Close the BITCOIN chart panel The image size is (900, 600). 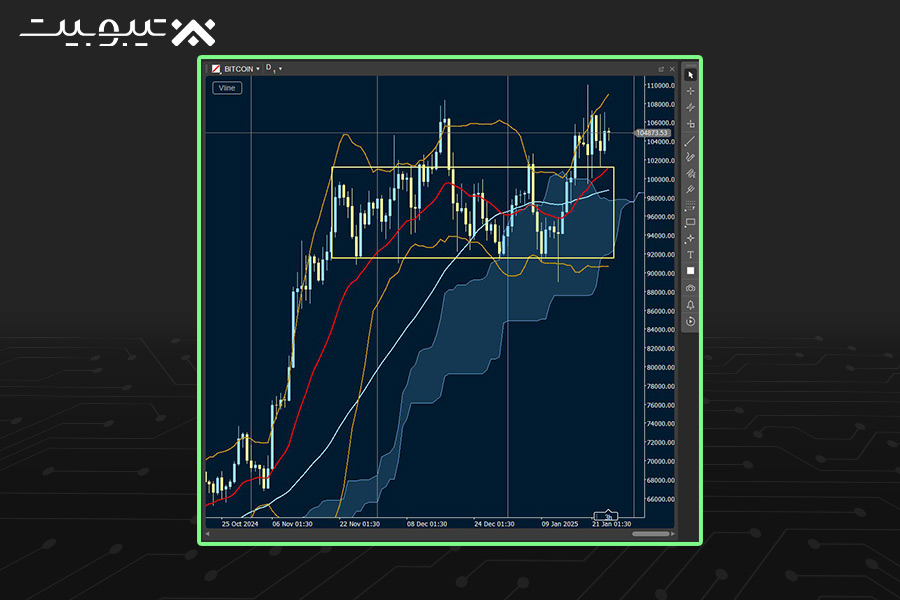pyautogui.click(x=672, y=69)
